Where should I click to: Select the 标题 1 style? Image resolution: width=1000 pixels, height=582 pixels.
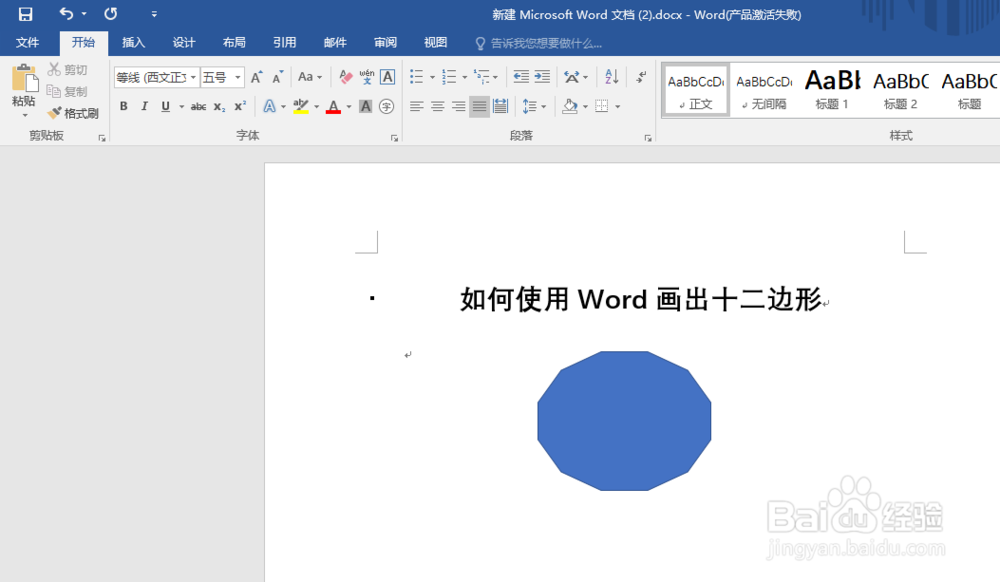tap(832, 90)
